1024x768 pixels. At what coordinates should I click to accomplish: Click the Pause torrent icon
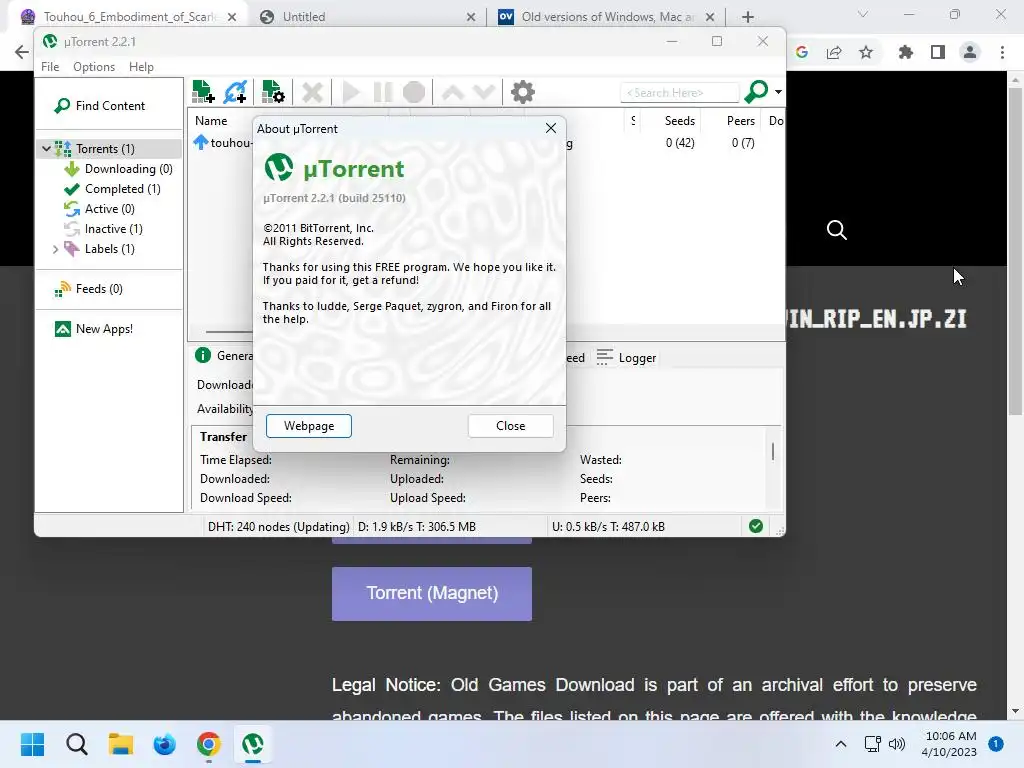coord(383,92)
